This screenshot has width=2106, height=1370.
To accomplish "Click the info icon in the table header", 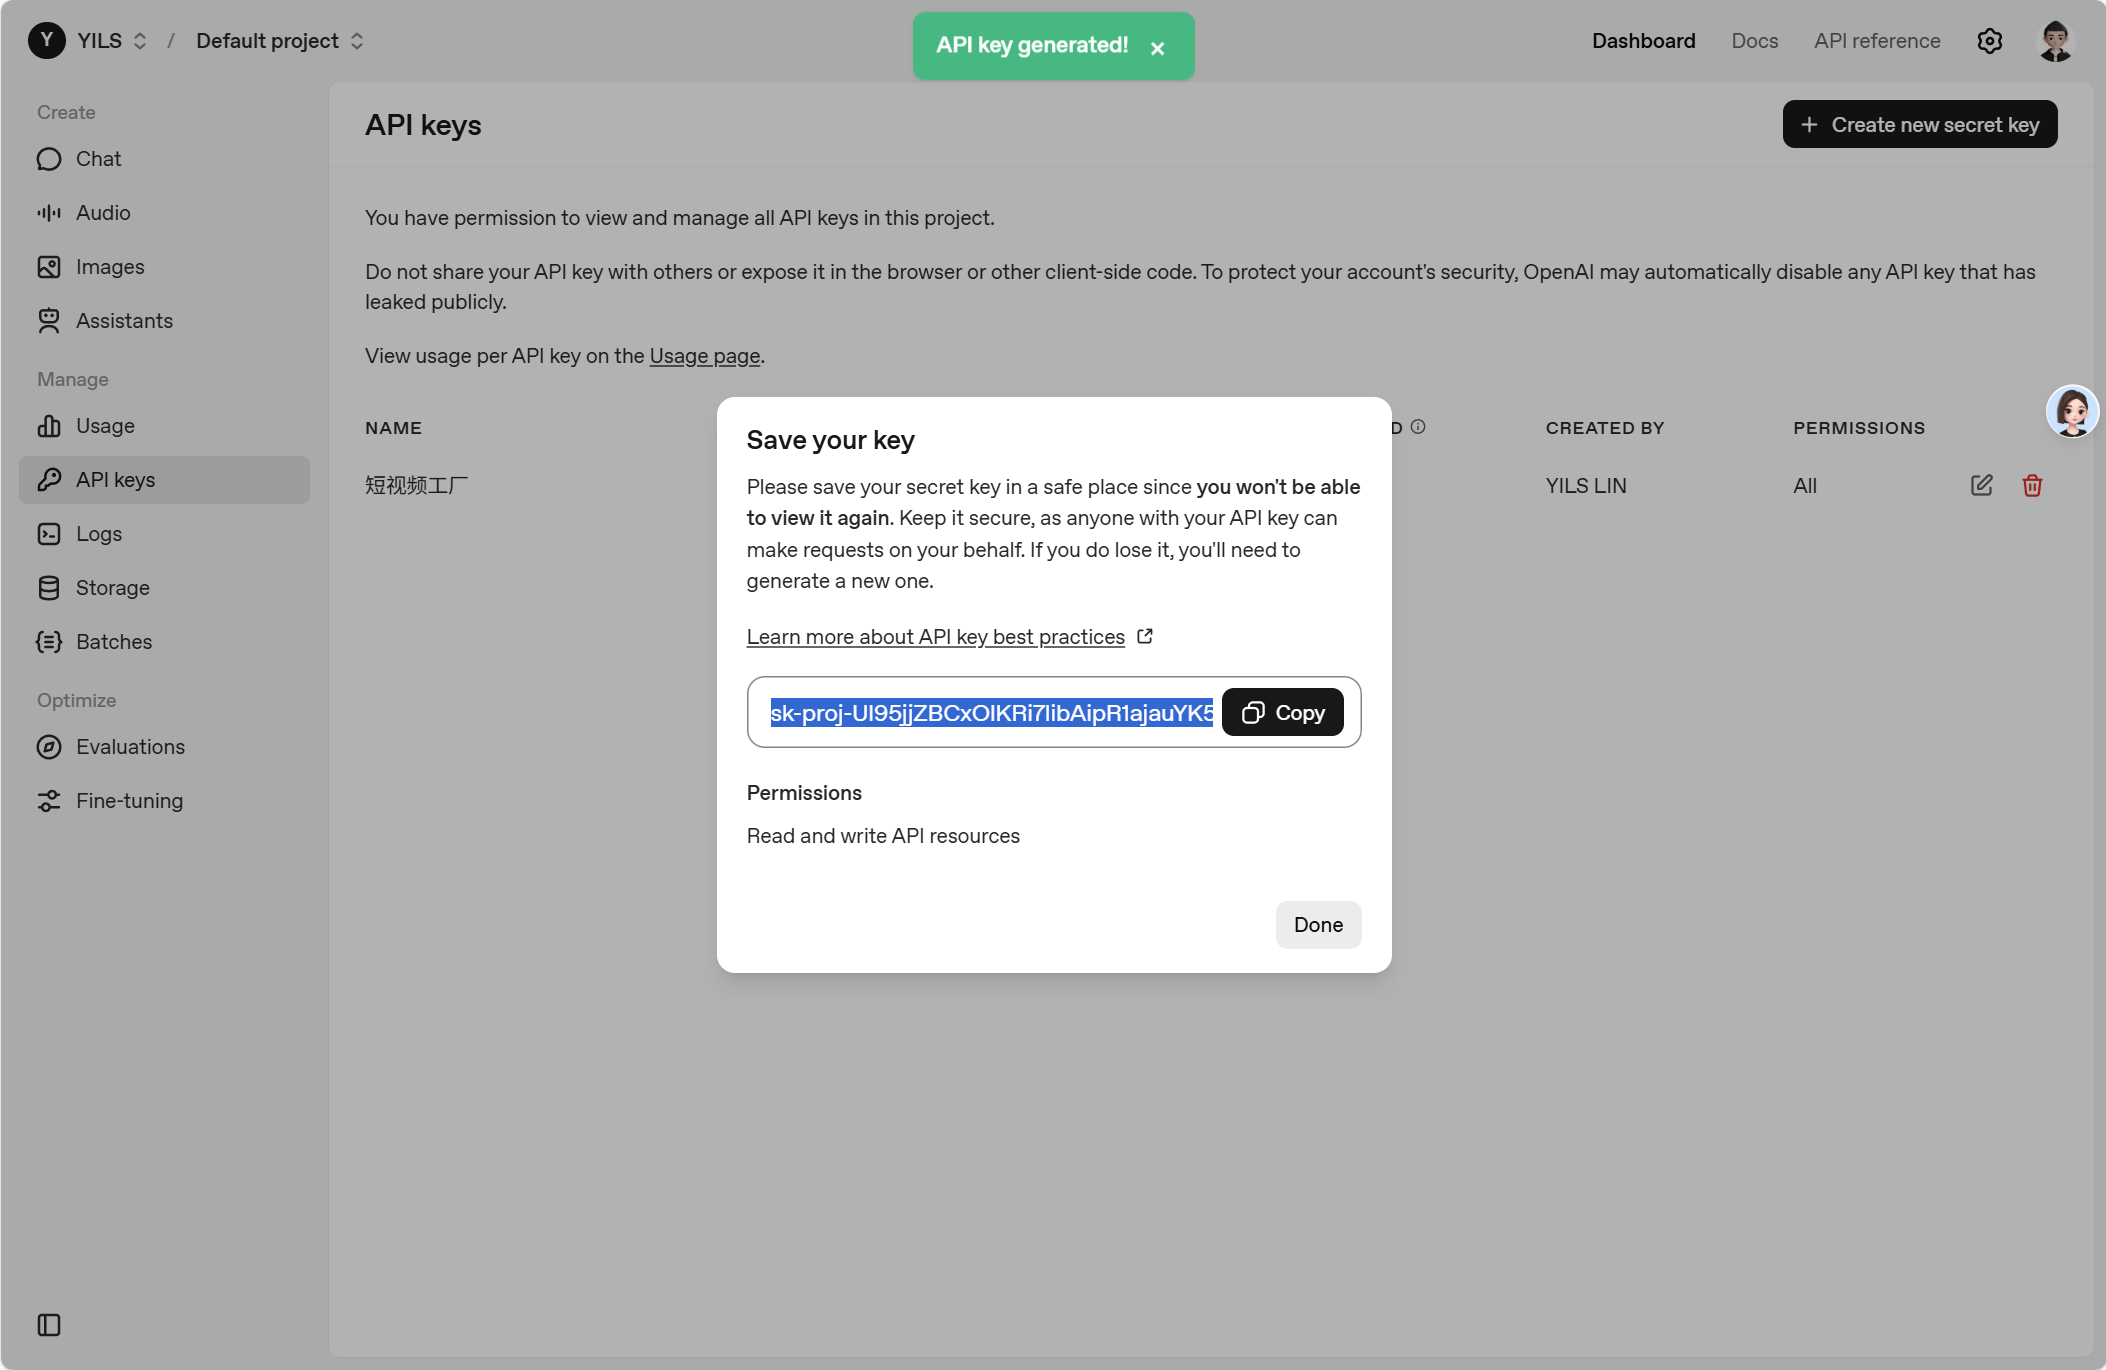I will point(1418,427).
